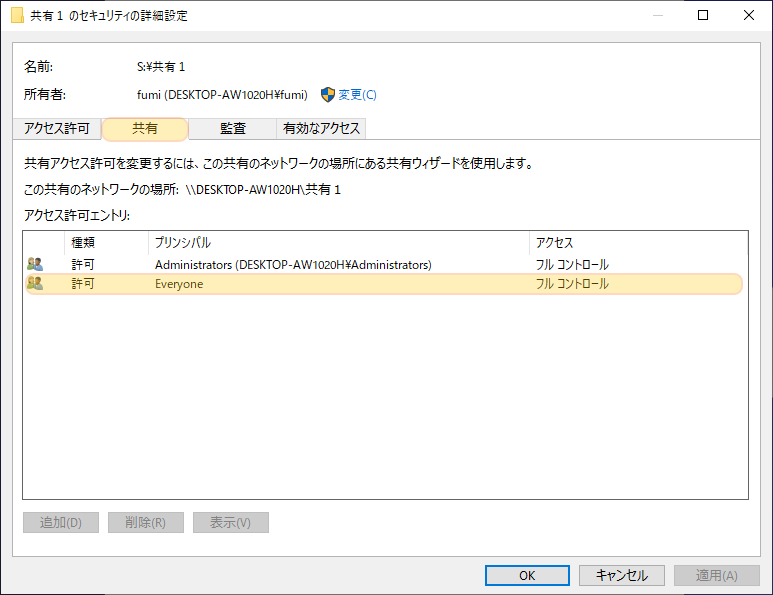The height and width of the screenshot is (595, 773).
Task: Click the アクセス column header
Action: click(x=638, y=243)
